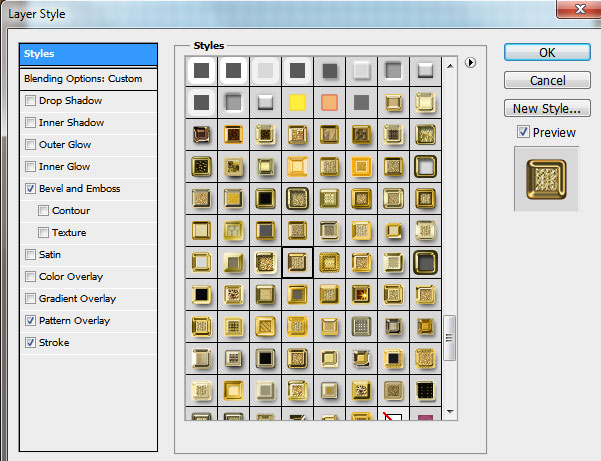Open the Styles flyout menu arrow

click(470, 62)
